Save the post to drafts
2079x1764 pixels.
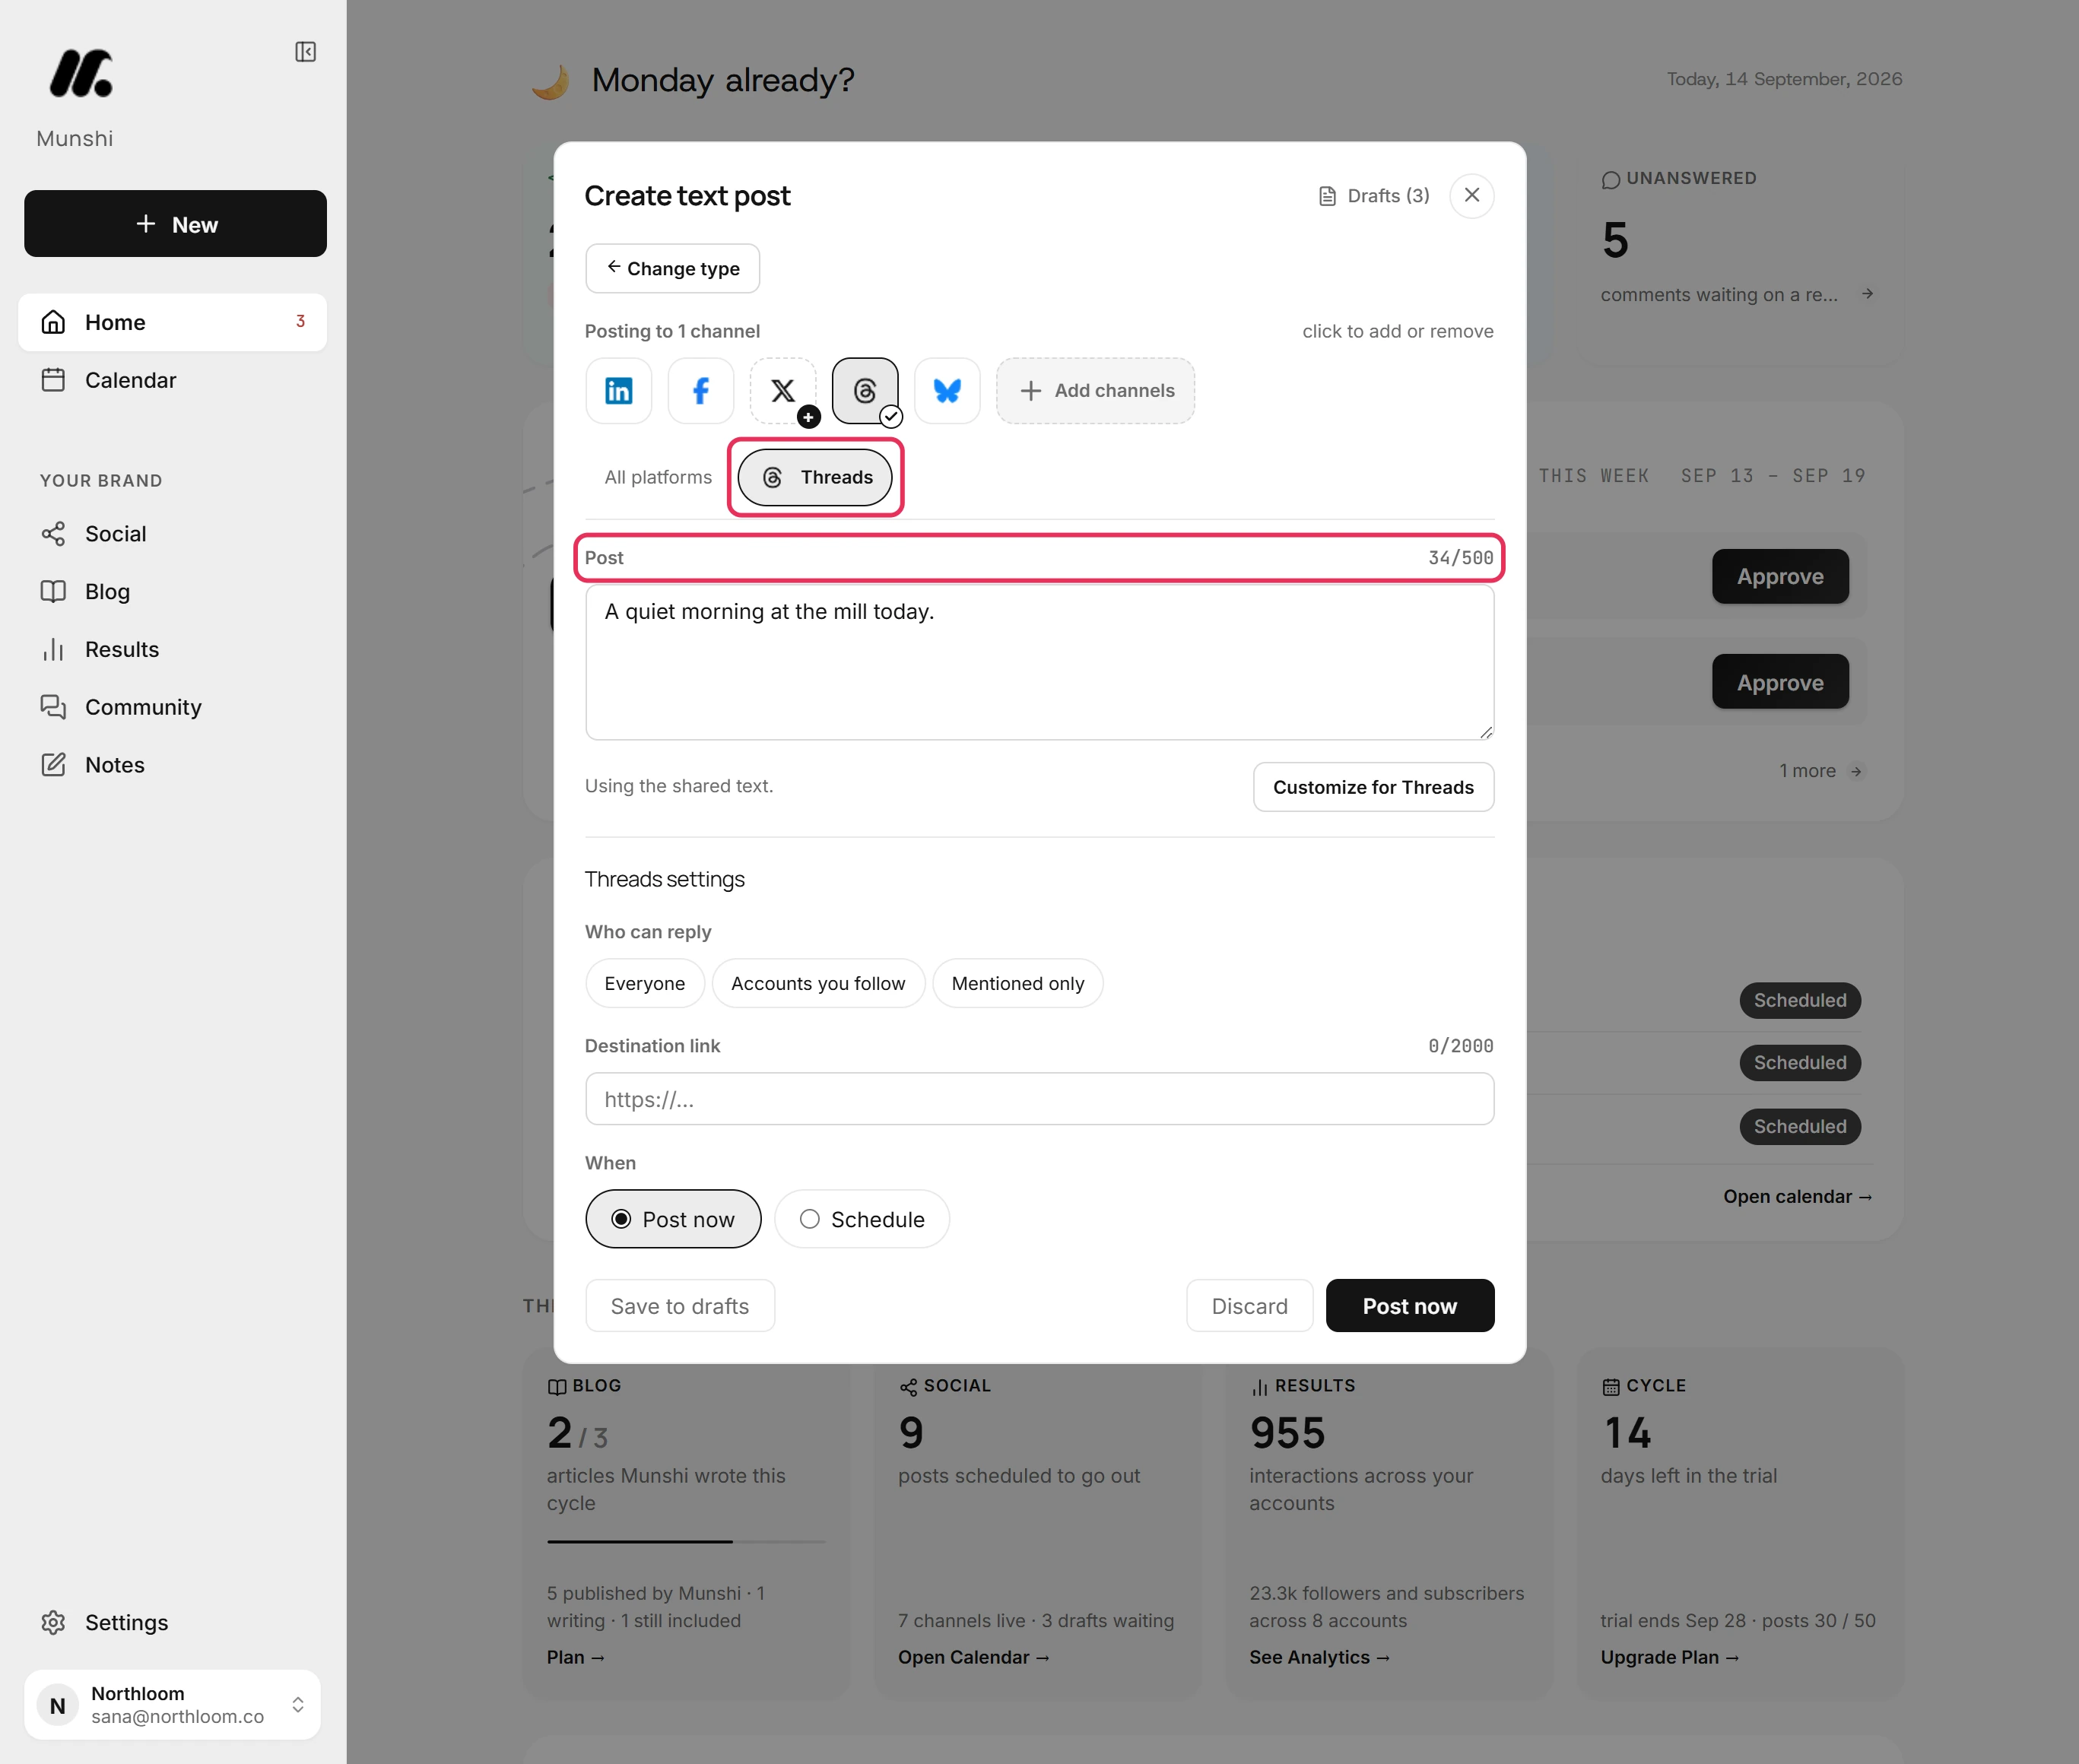680,1306
